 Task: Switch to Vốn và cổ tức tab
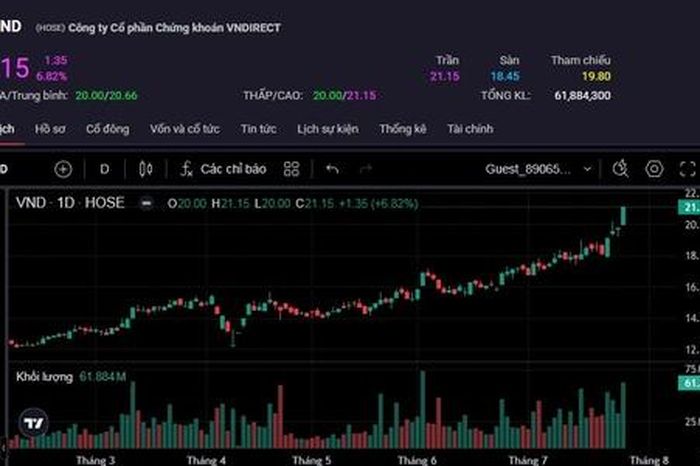click(185, 129)
